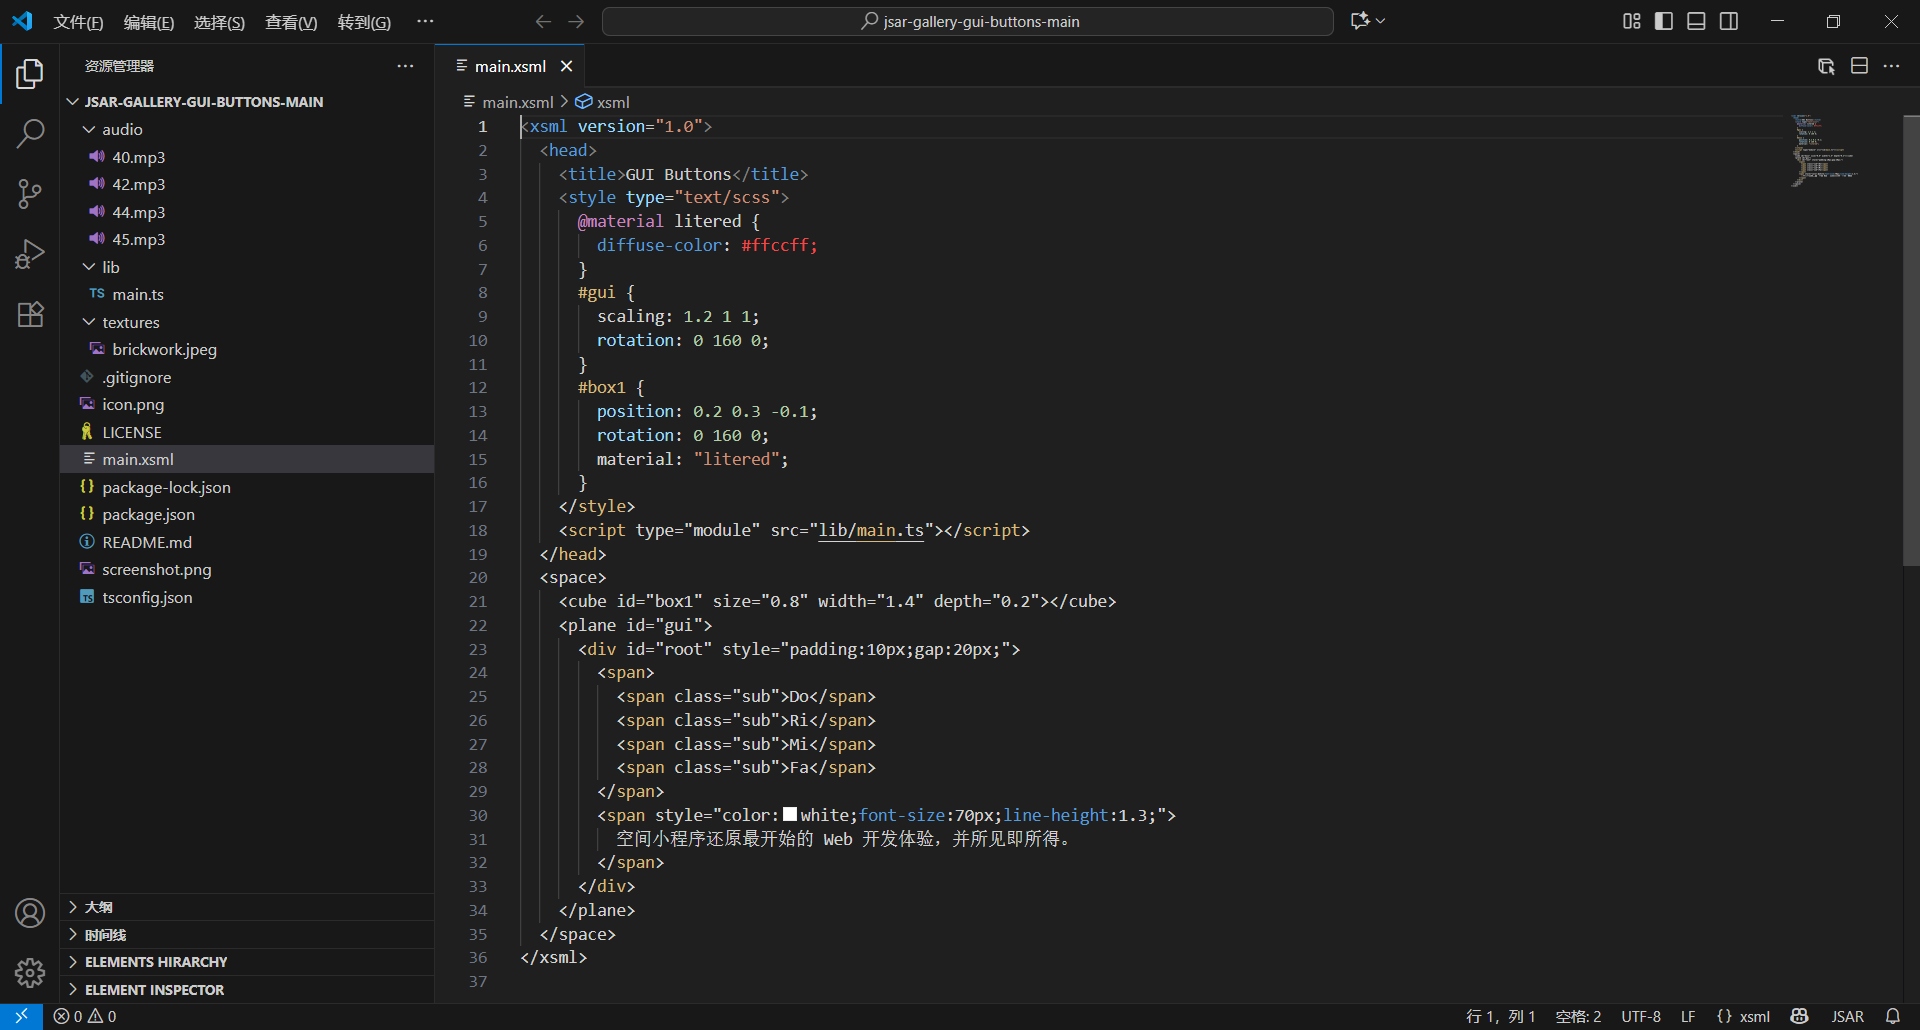Screen dimensions: 1920x1030
Task: Open the 转到(G) menu
Action: [364, 22]
